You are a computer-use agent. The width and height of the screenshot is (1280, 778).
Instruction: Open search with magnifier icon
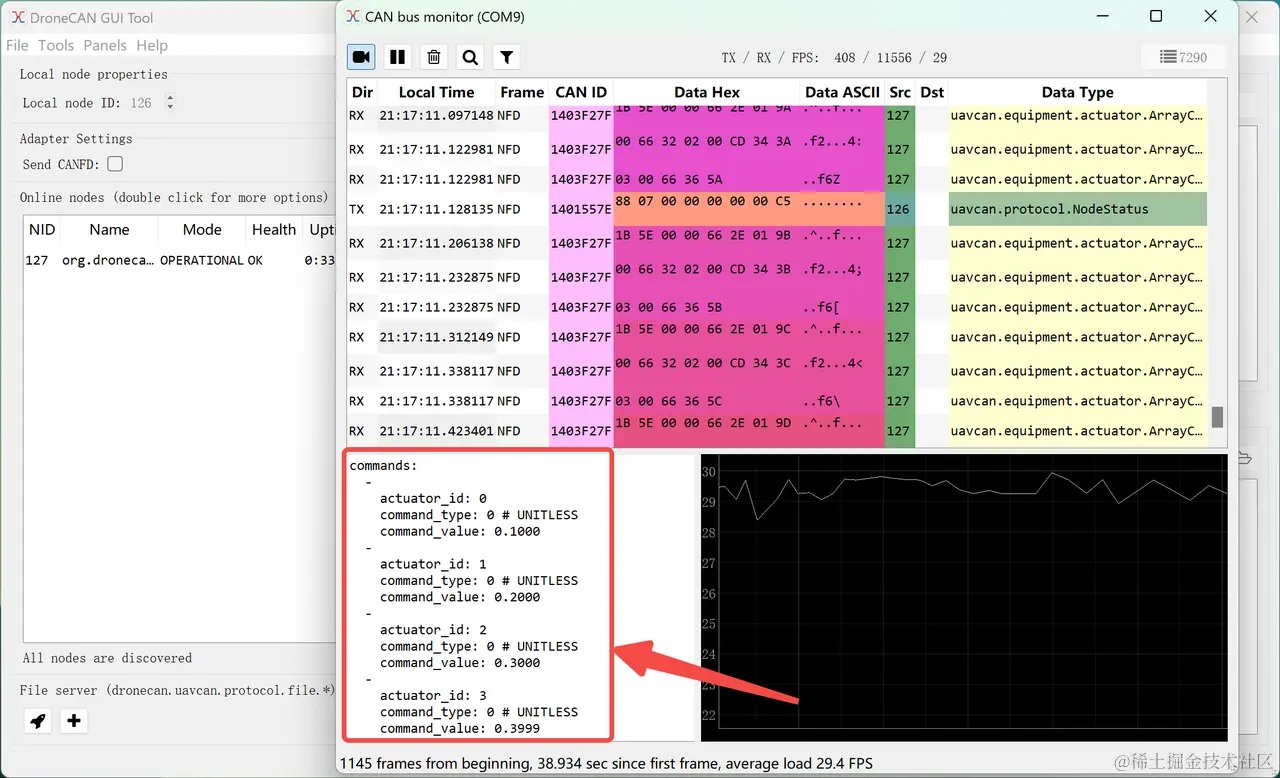470,58
